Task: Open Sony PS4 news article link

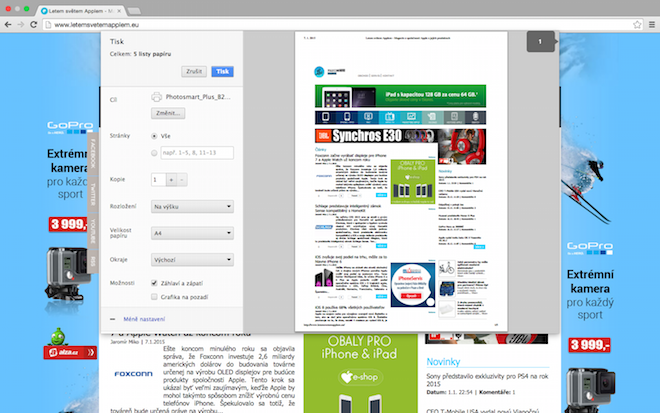Action: pos(487,380)
